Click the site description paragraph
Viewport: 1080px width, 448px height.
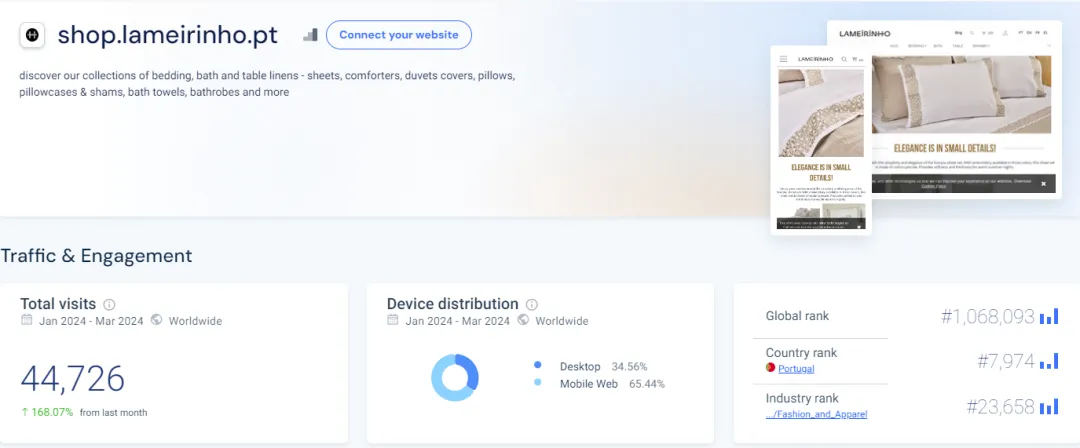[x=267, y=83]
